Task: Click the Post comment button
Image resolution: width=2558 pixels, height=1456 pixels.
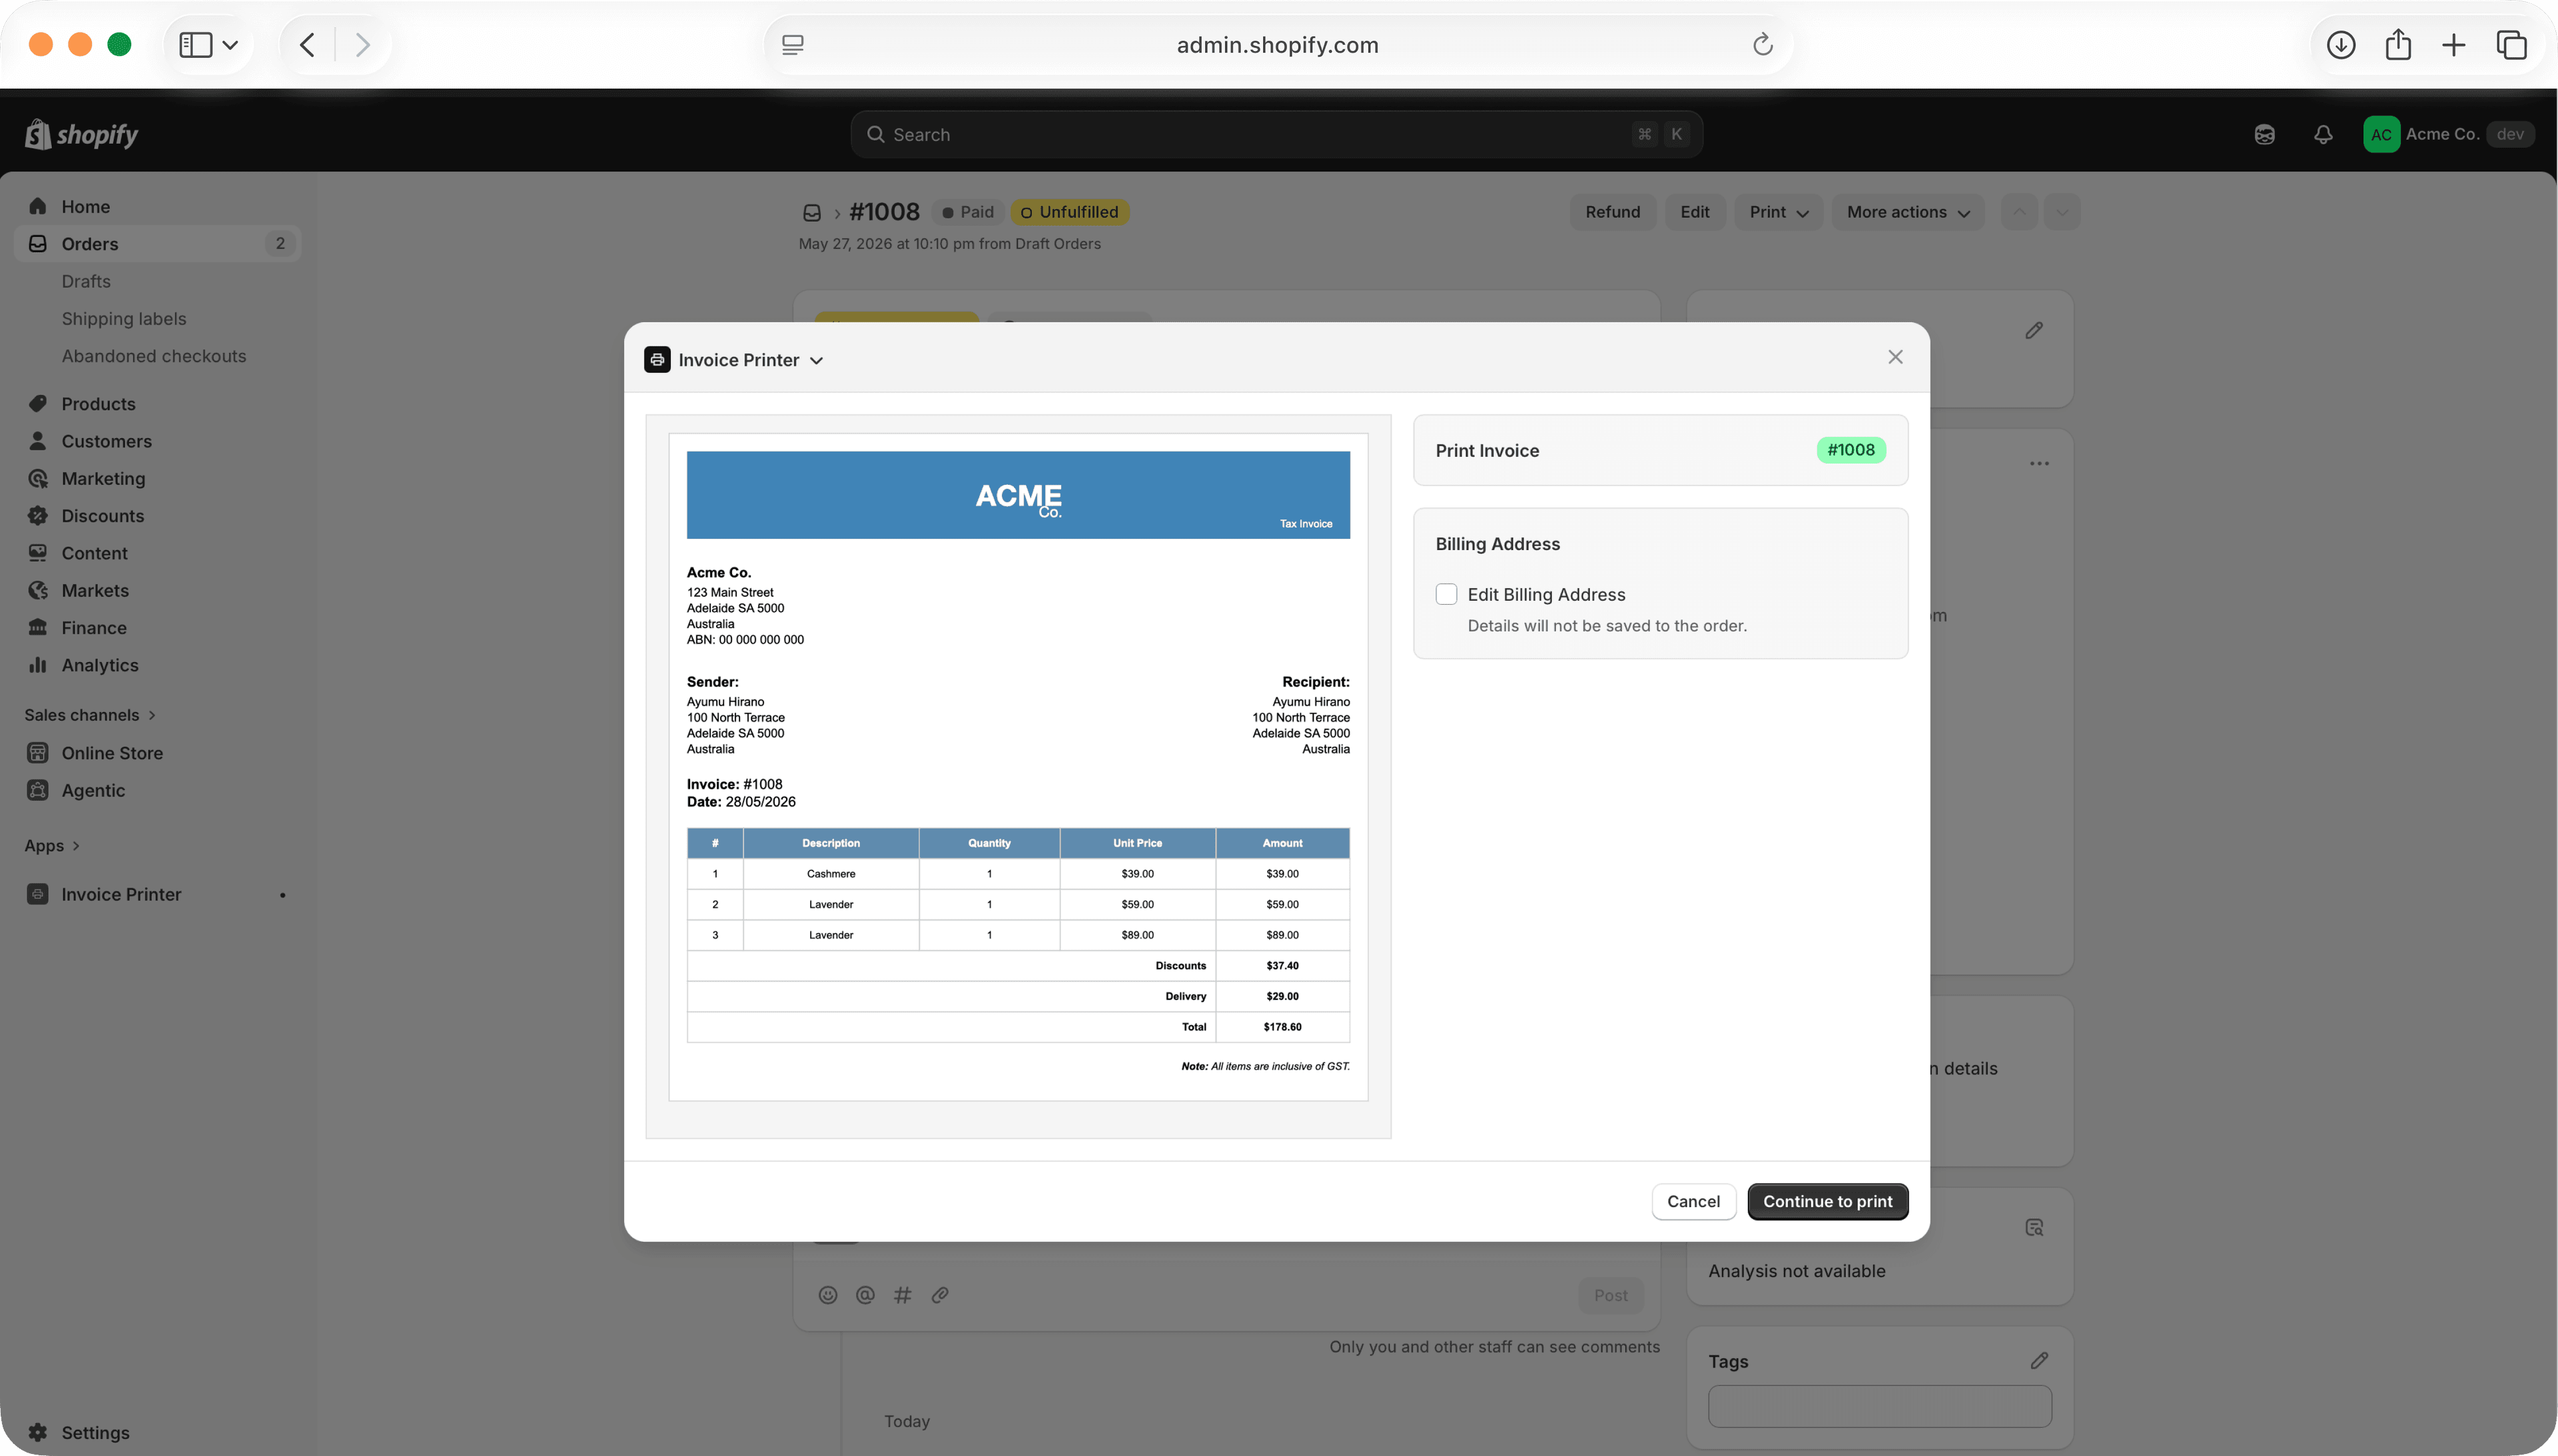Action: tap(1610, 1295)
